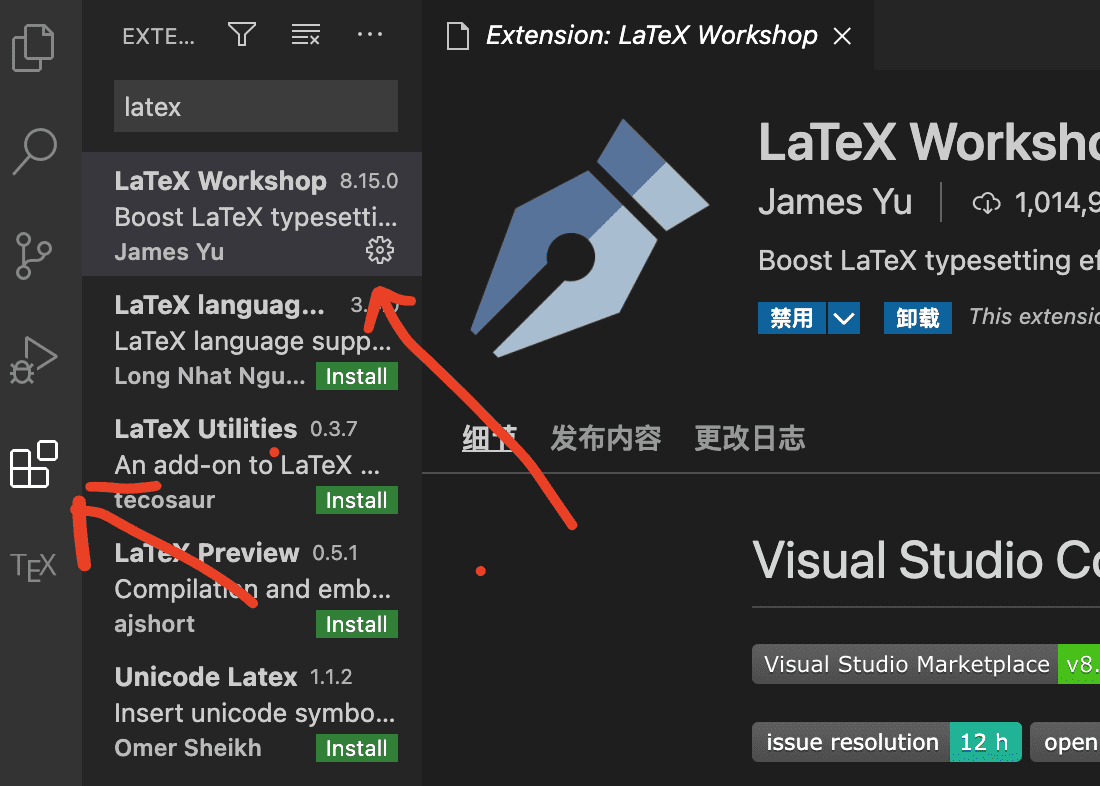The width and height of the screenshot is (1100, 786).
Task: Select LaTeX Utilities extension entry
Action: coord(252,463)
